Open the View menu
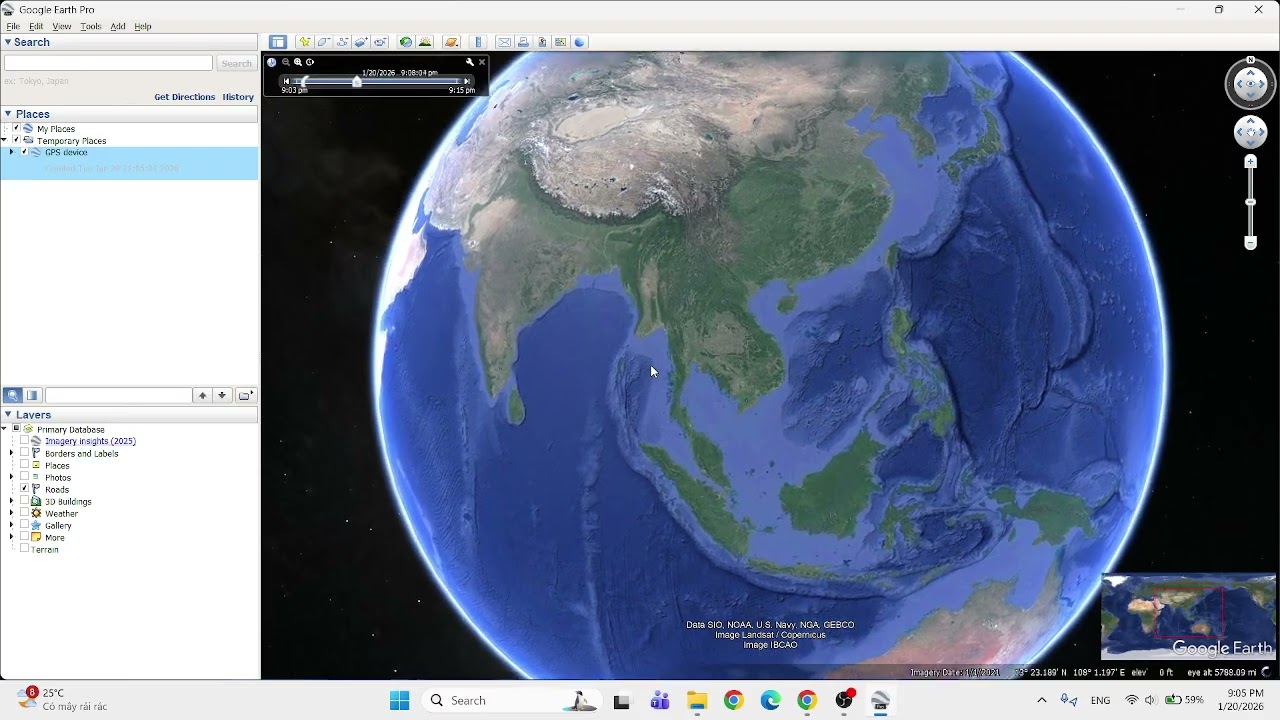 coord(62,26)
